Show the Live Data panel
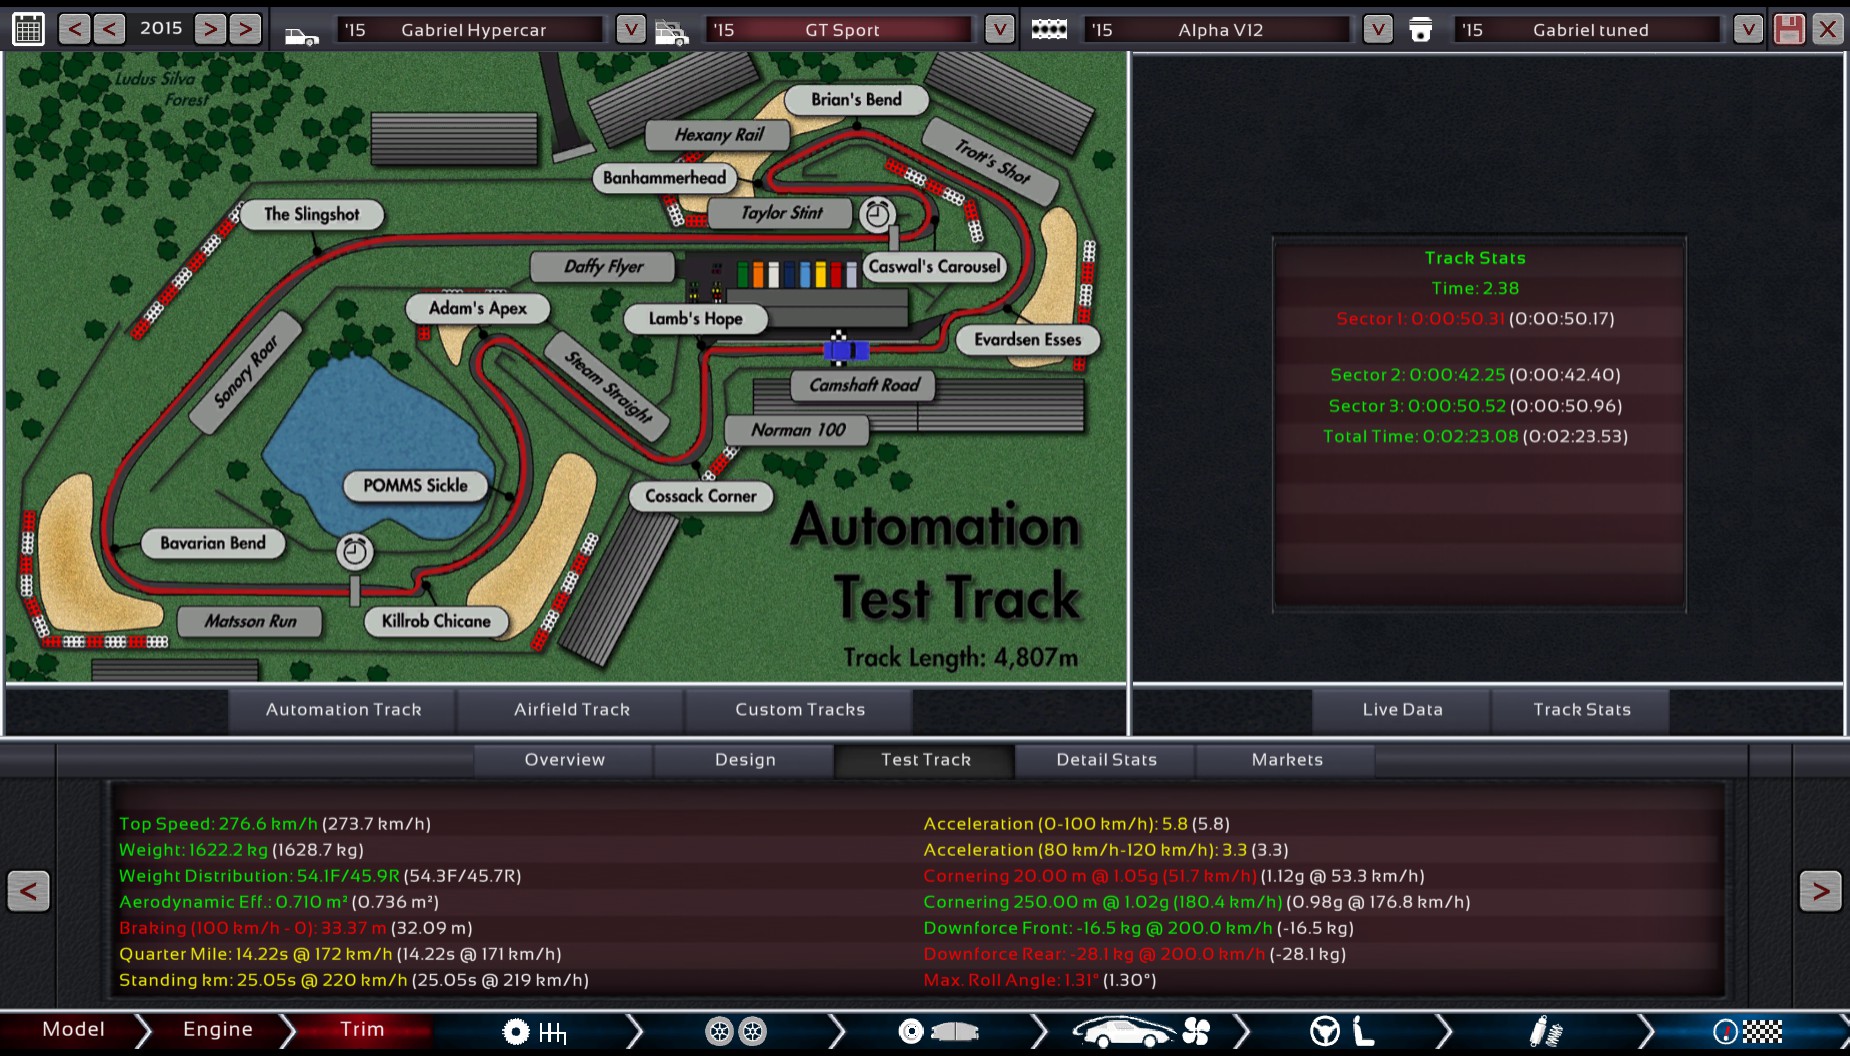Viewport: 1850px width, 1056px height. (1402, 710)
